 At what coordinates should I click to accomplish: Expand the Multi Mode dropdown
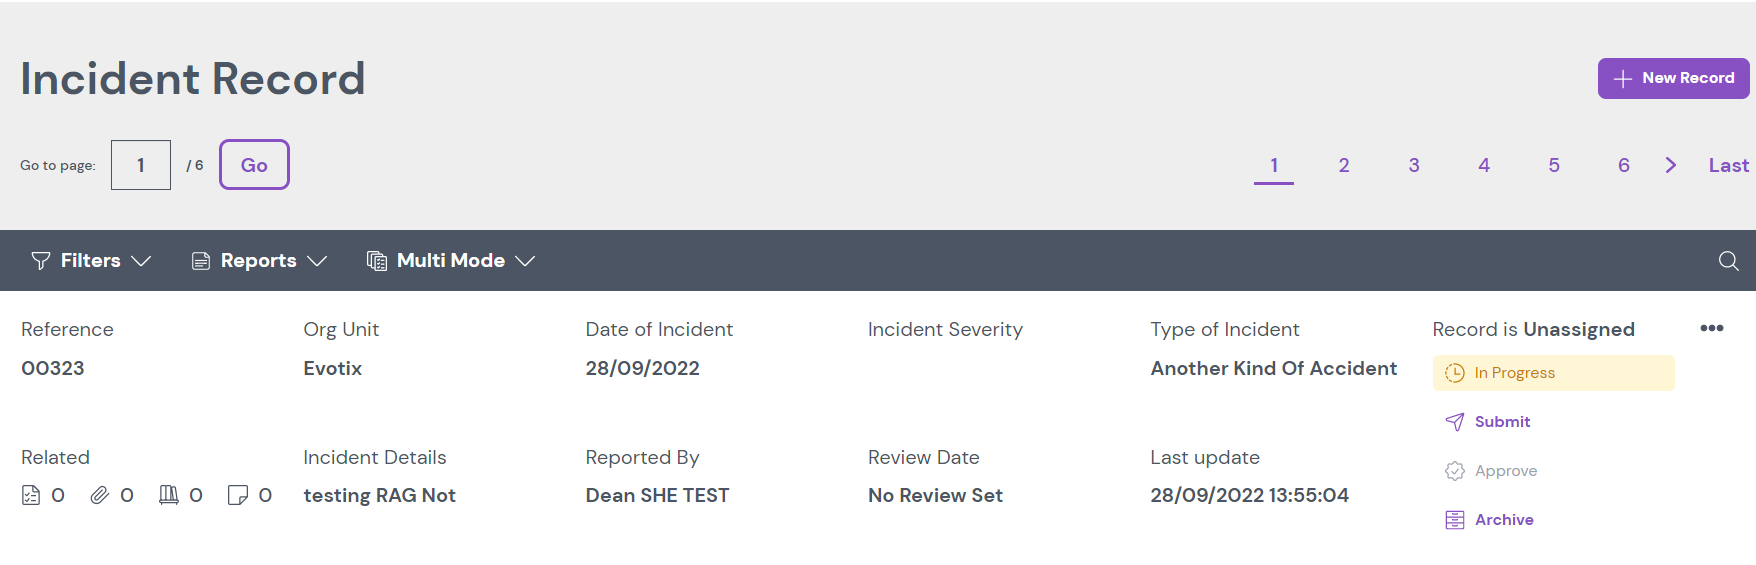click(451, 261)
